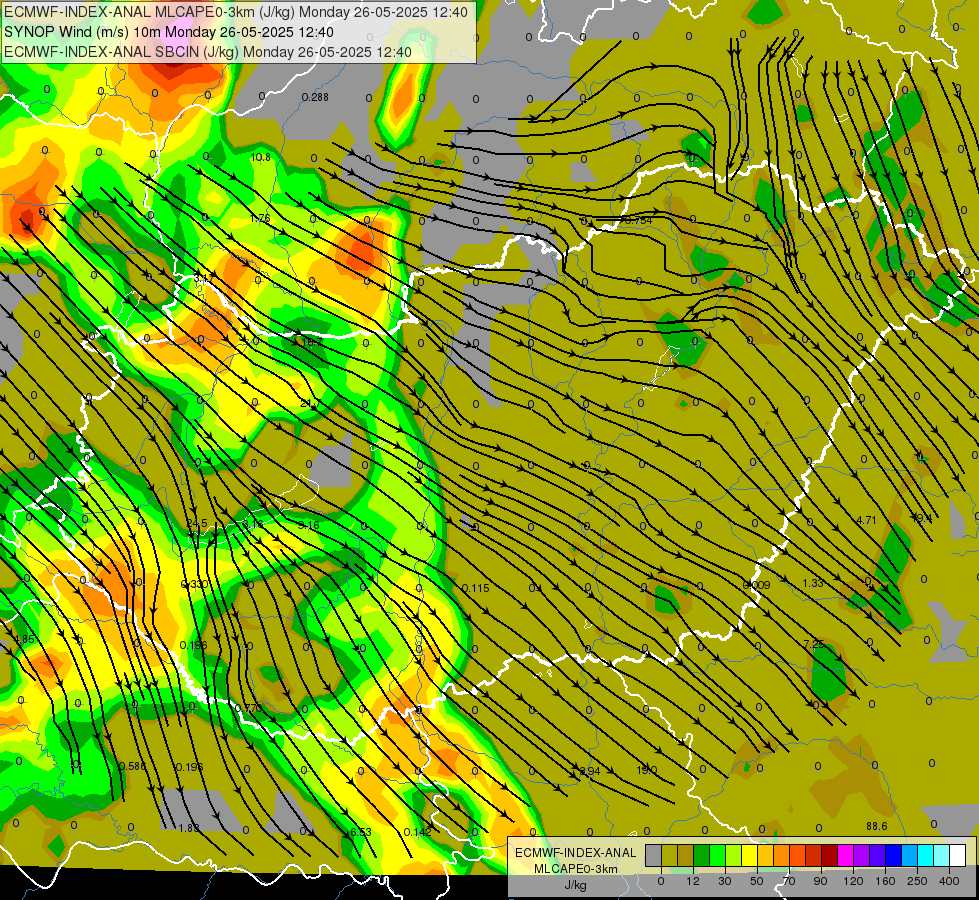Click the SBCIN title line in header box
979x900 pixels.
(208, 52)
